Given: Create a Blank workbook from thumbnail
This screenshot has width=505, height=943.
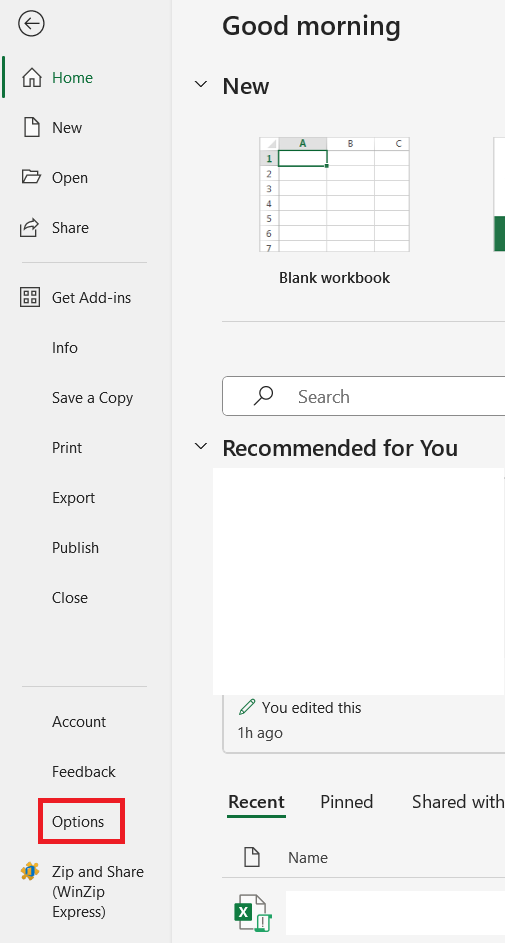Looking at the screenshot, I should coord(334,194).
